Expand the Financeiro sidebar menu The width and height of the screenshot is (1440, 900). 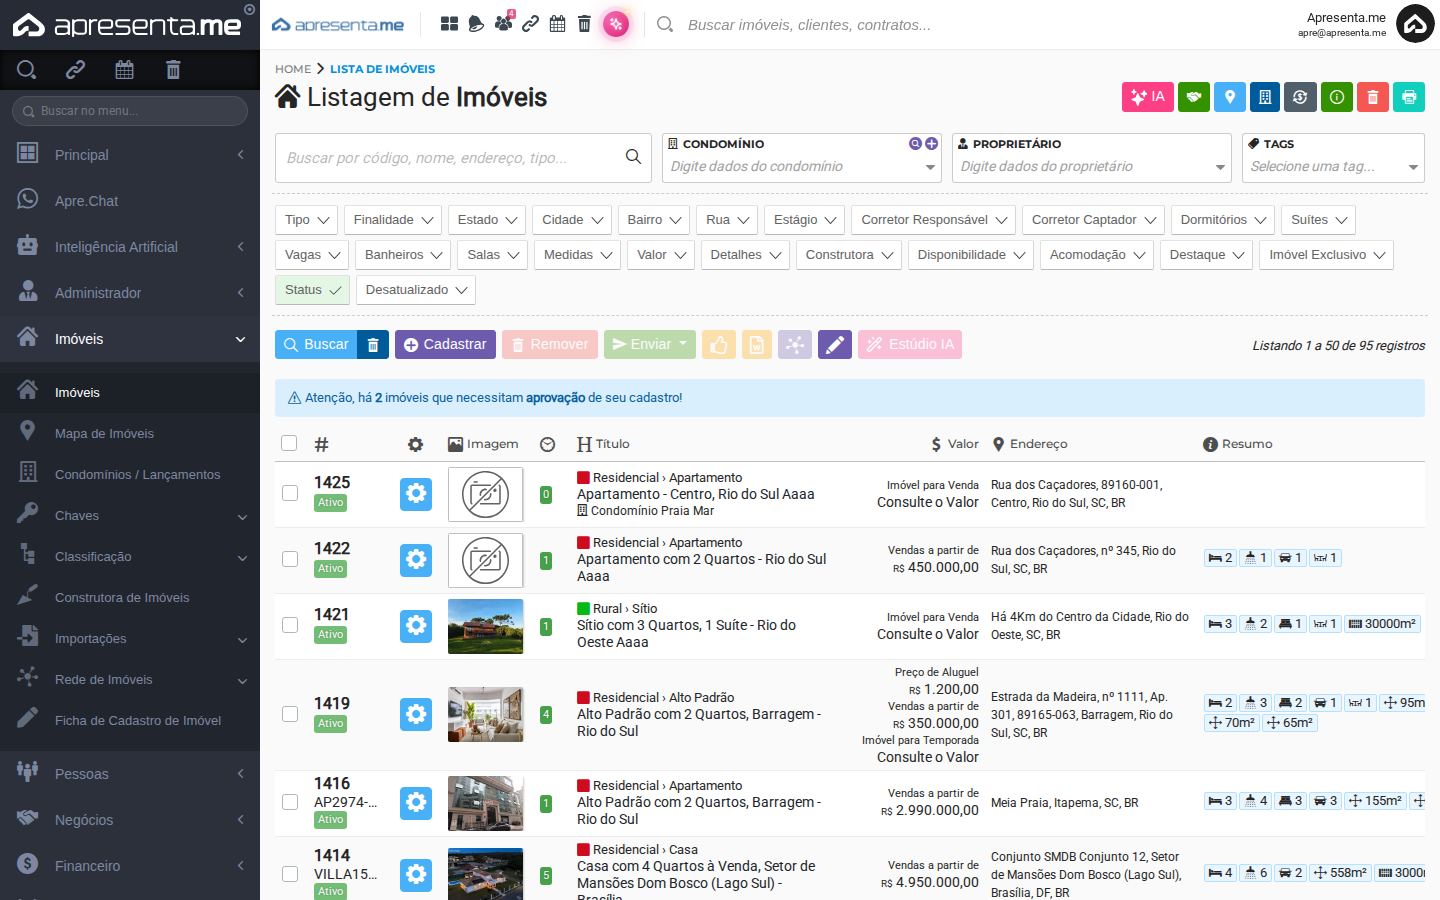pyautogui.click(x=130, y=866)
